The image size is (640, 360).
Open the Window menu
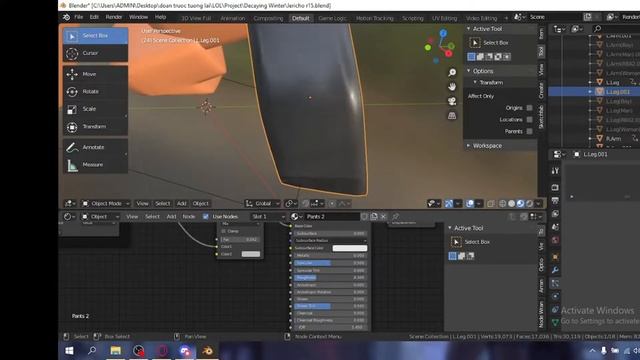[x=138, y=17]
